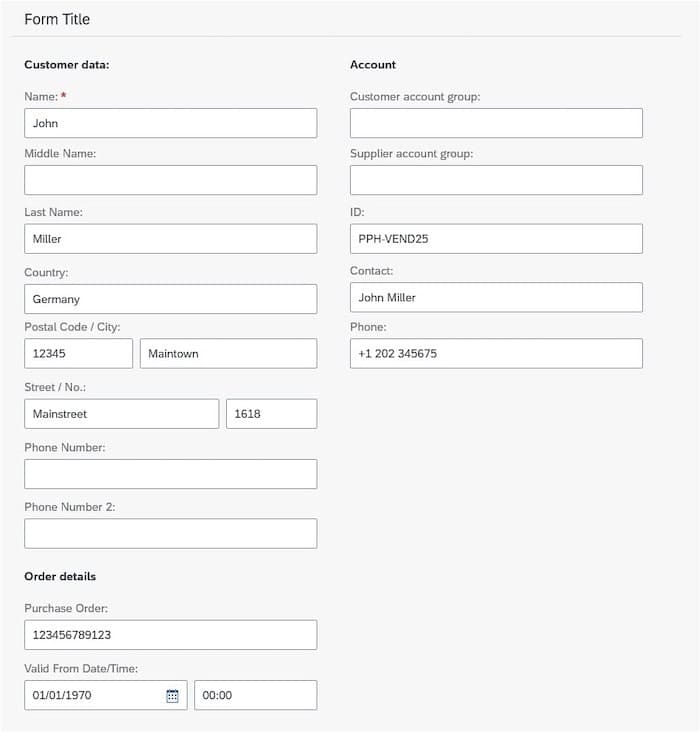Viewport: 700px width, 732px height.
Task: Click the Supplier account group: label
Action: click(x=411, y=154)
